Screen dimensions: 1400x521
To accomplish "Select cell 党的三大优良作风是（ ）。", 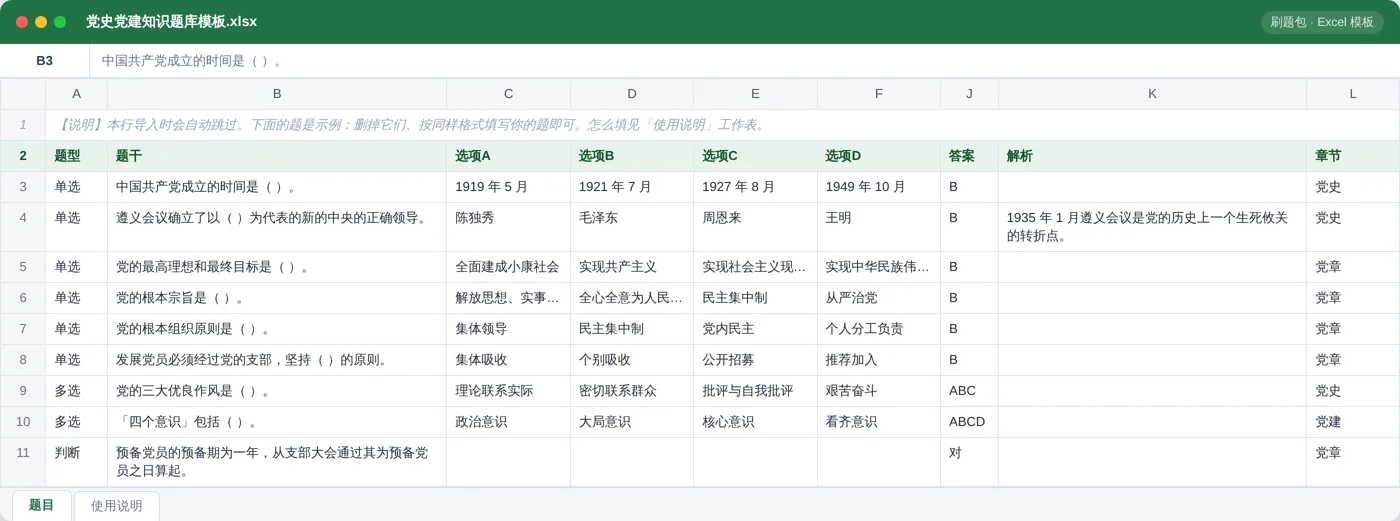I will (277, 391).
